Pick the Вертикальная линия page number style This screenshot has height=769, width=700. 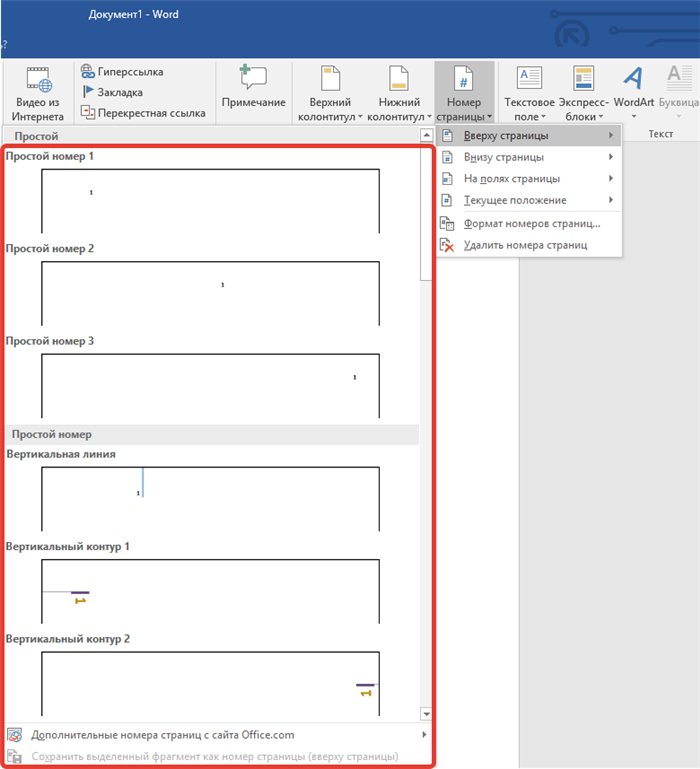[210, 499]
